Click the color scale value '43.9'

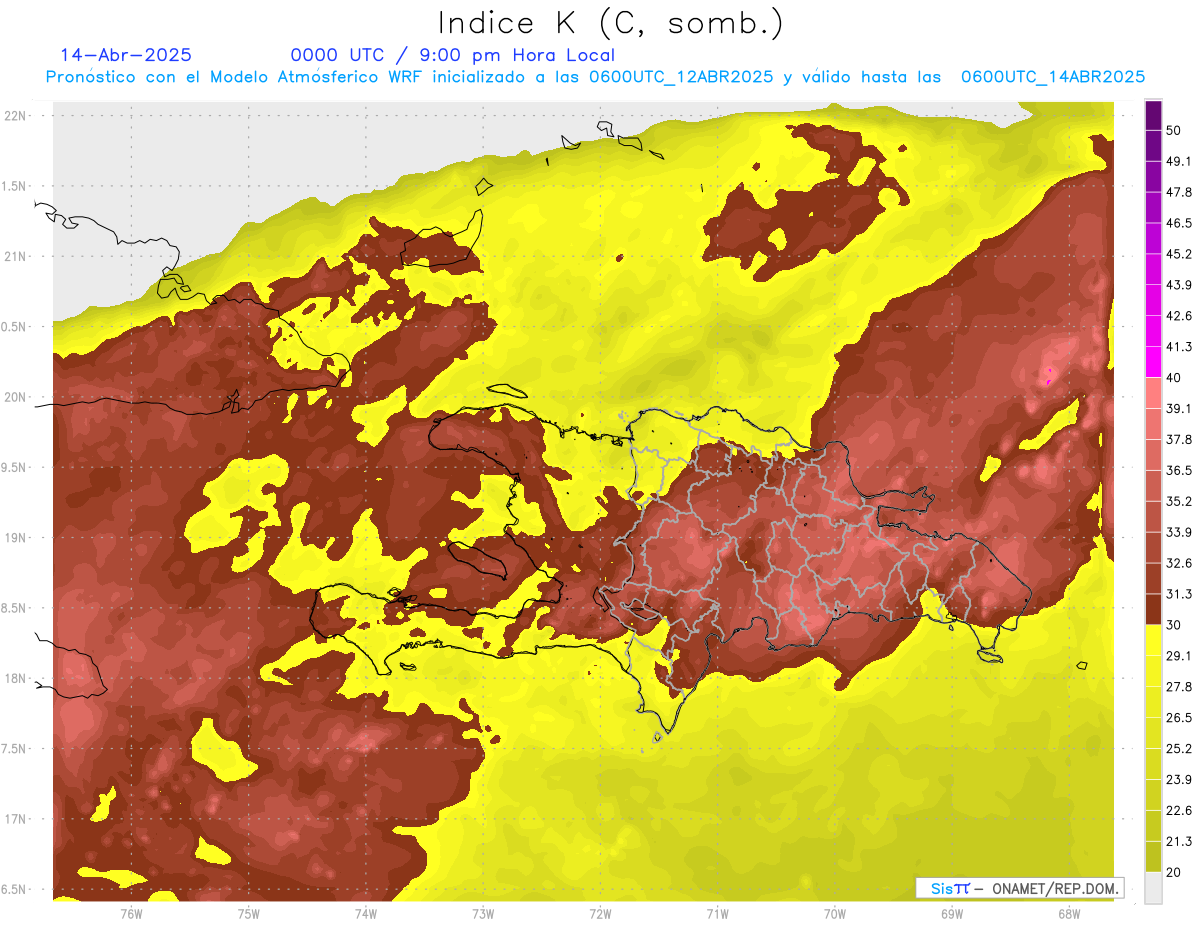click(x=1179, y=285)
